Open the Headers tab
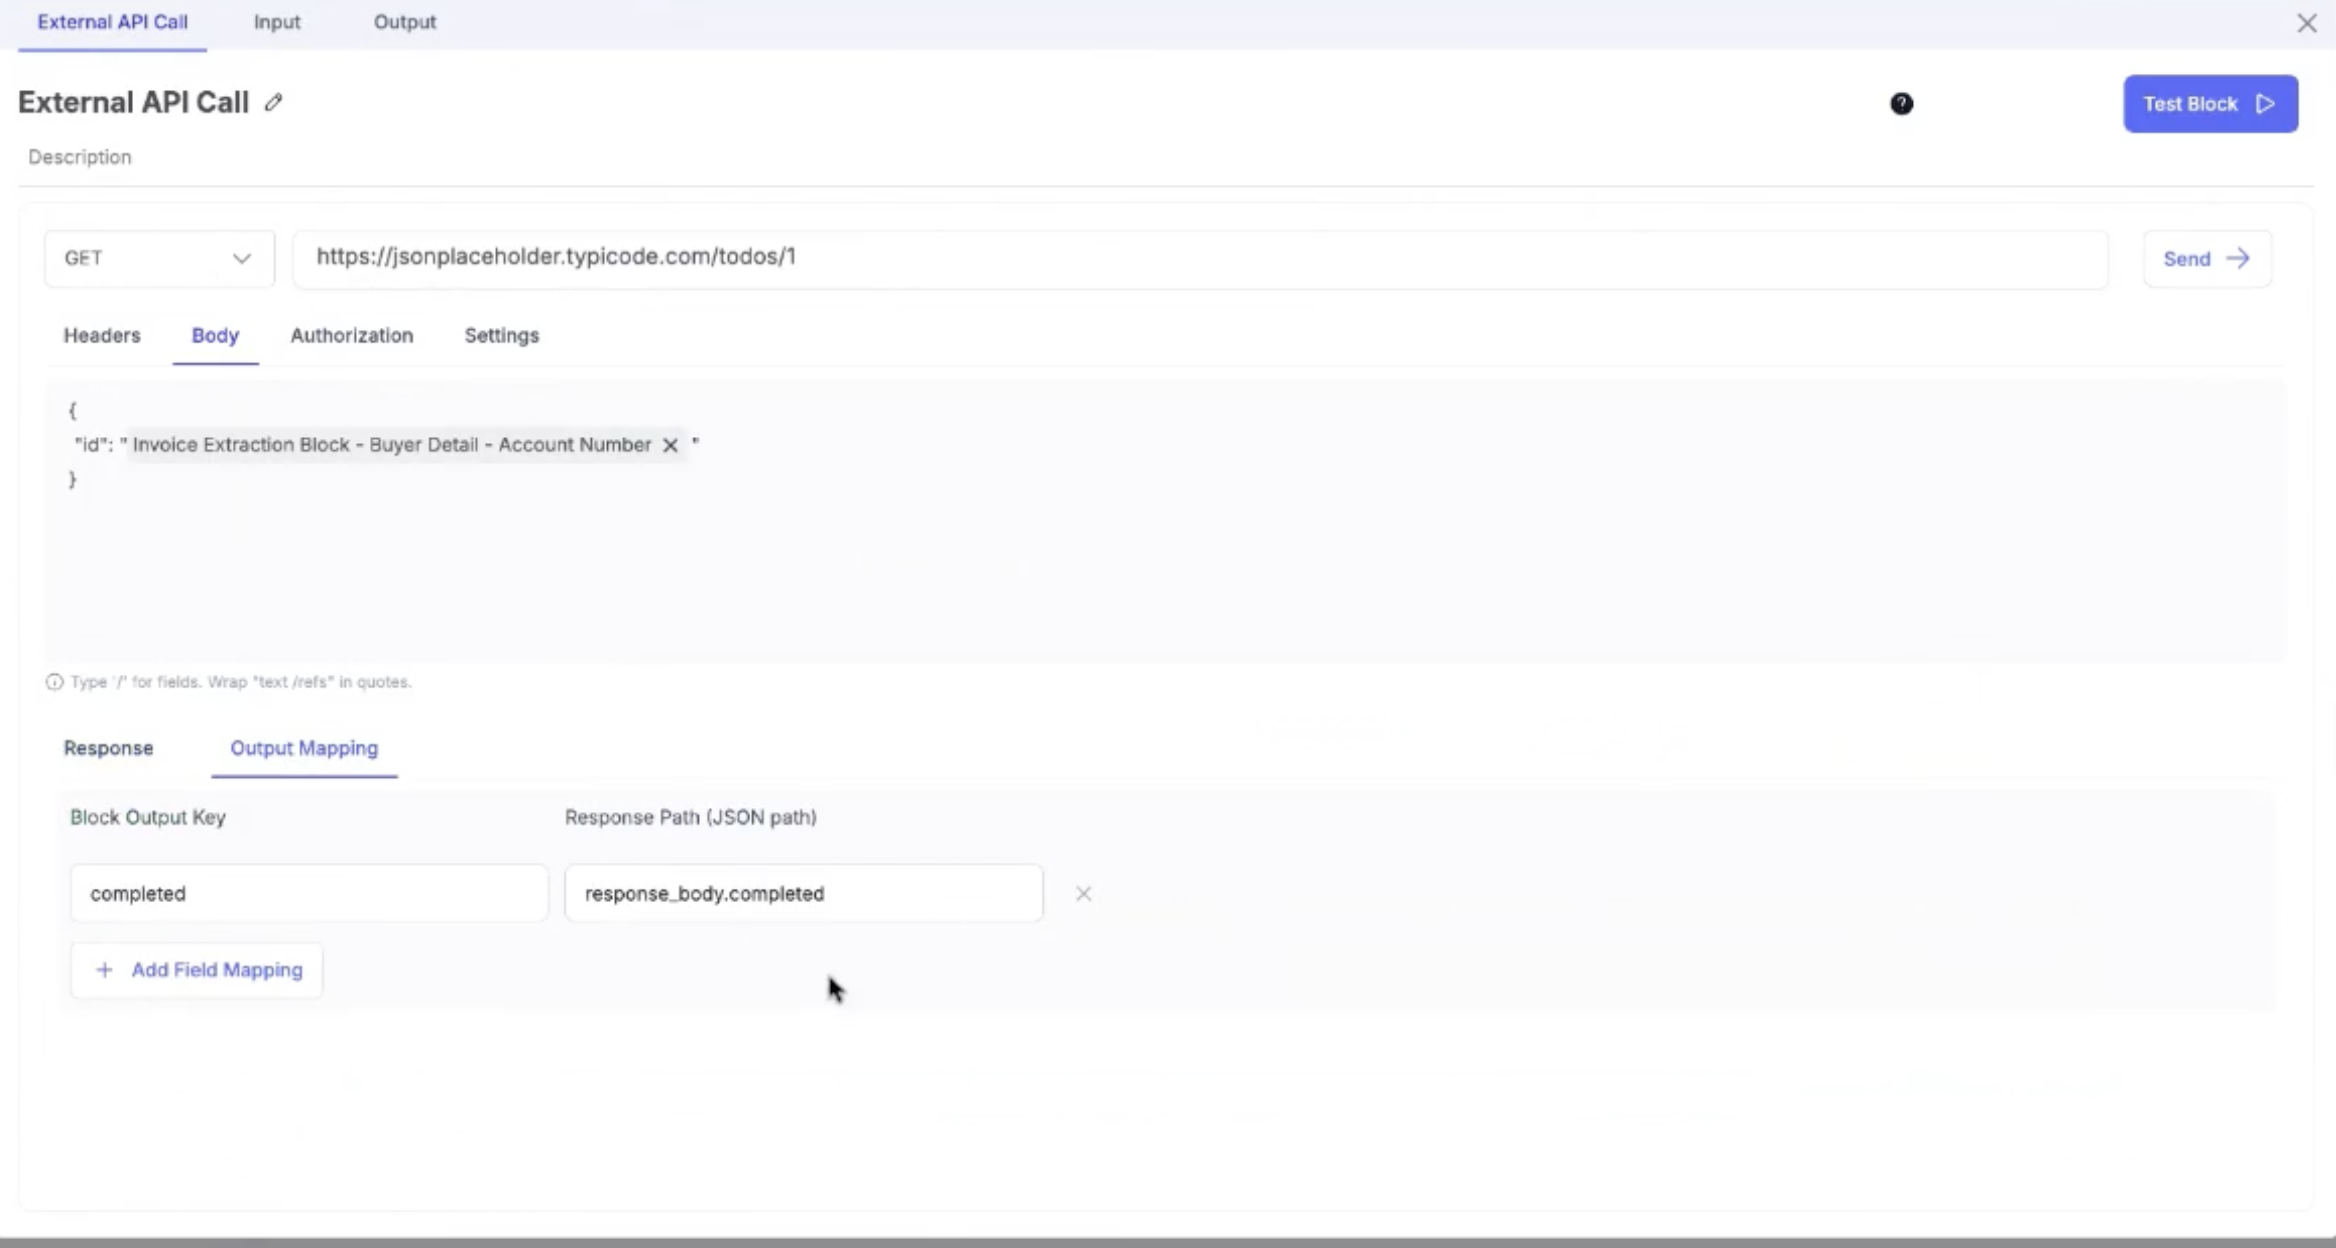The height and width of the screenshot is (1248, 2336). (x=102, y=336)
